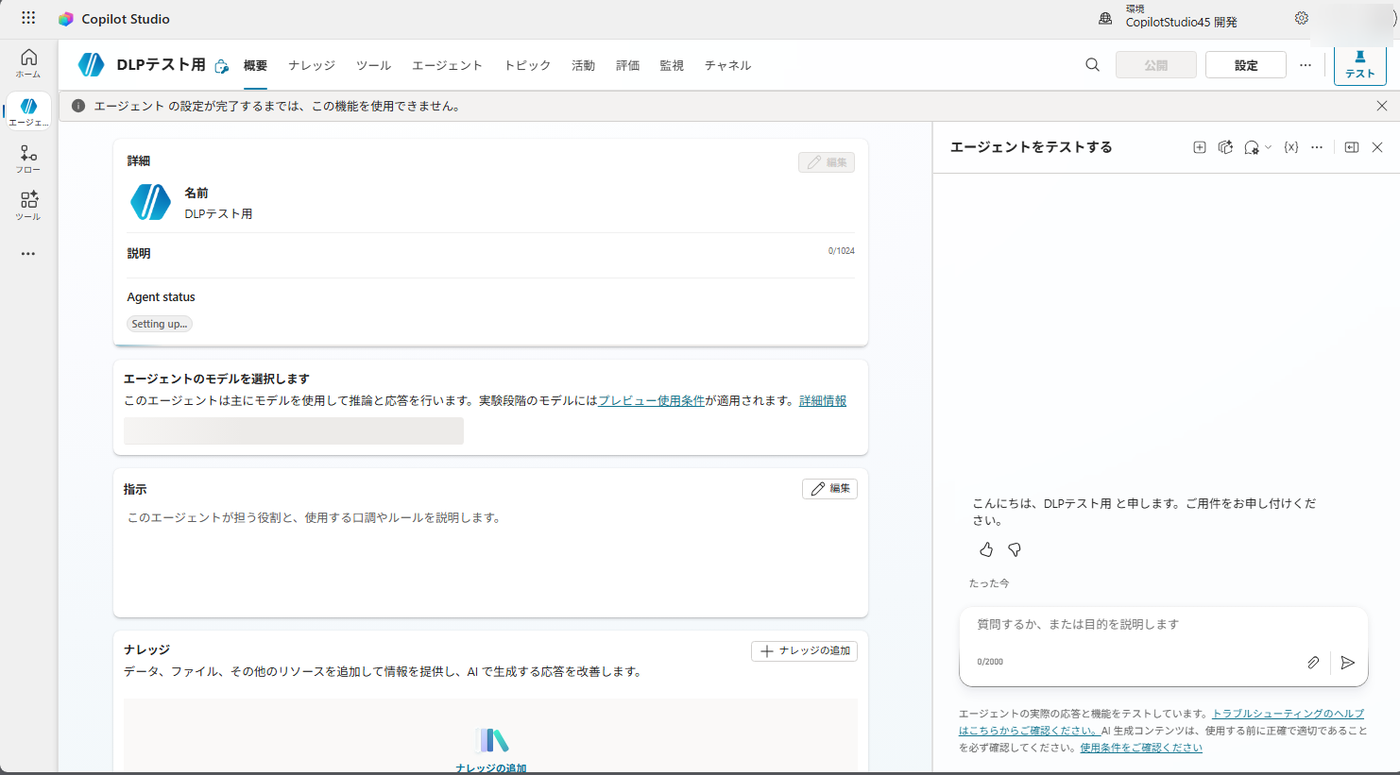Give thumbs down to greeting message
The image size is (1400, 775).
(x=1014, y=550)
